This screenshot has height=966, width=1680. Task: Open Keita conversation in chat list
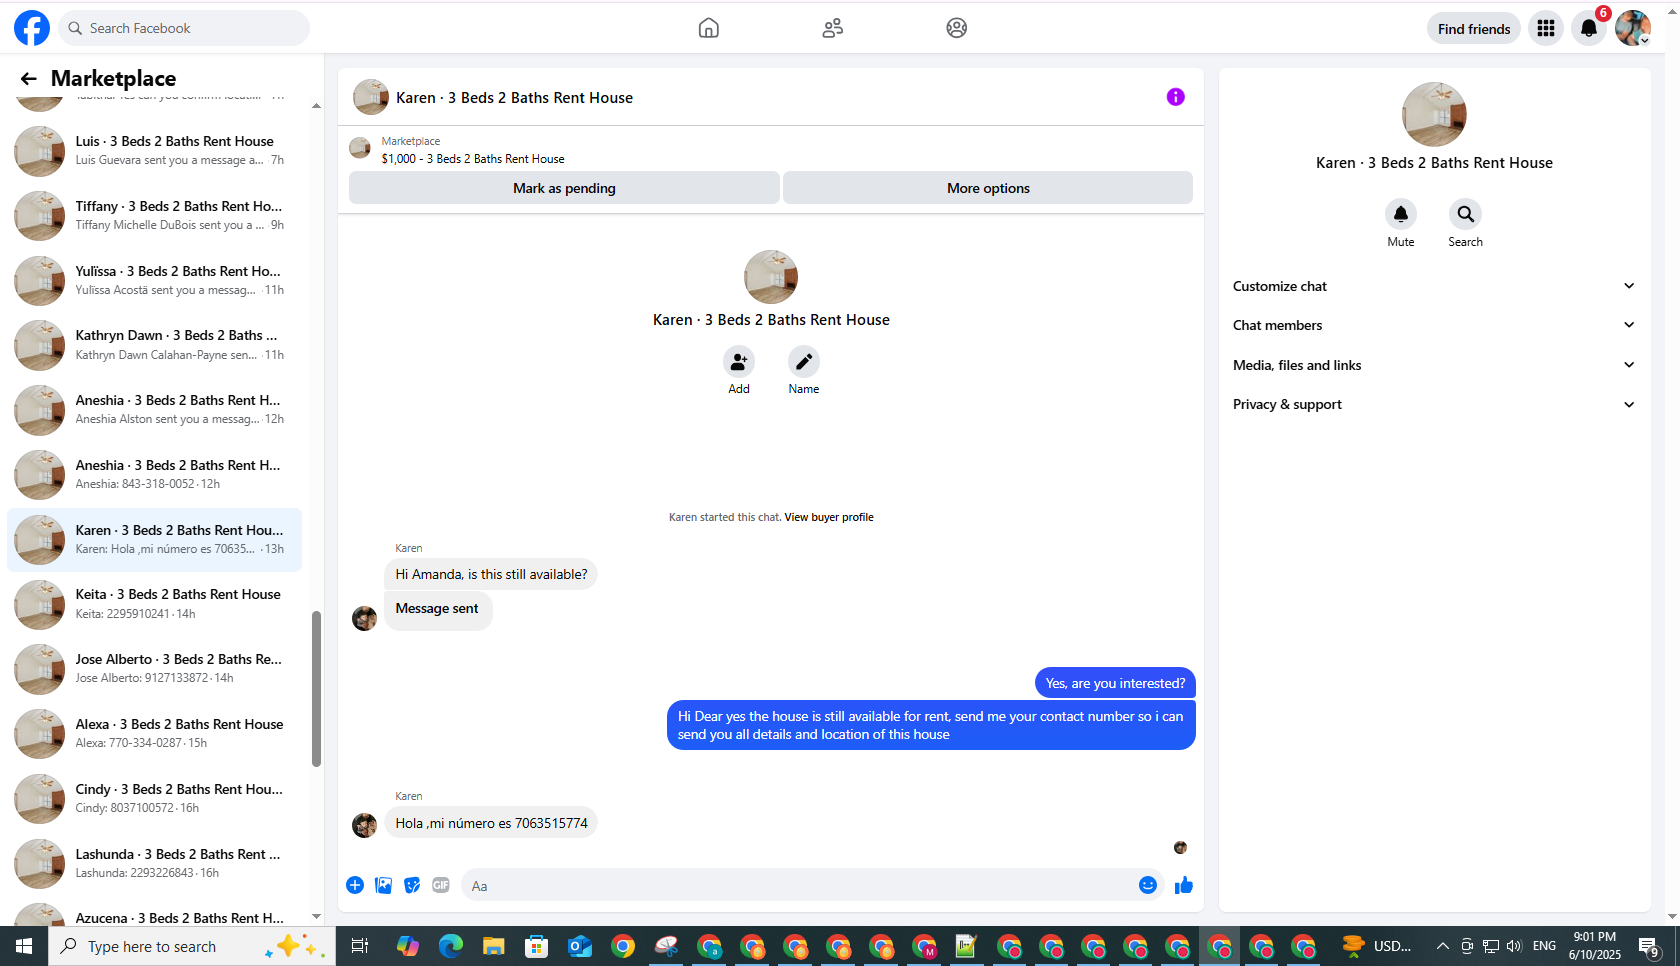point(155,604)
